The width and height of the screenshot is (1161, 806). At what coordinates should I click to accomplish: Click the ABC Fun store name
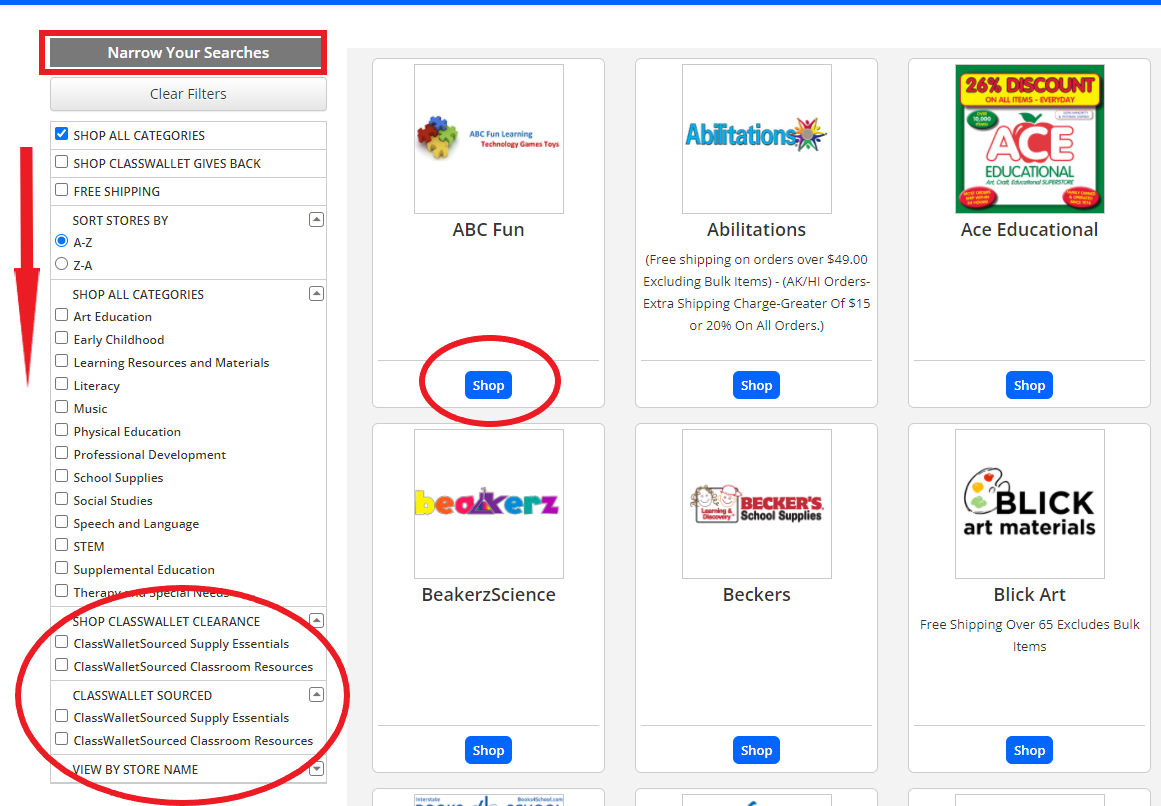pos(489,229)
